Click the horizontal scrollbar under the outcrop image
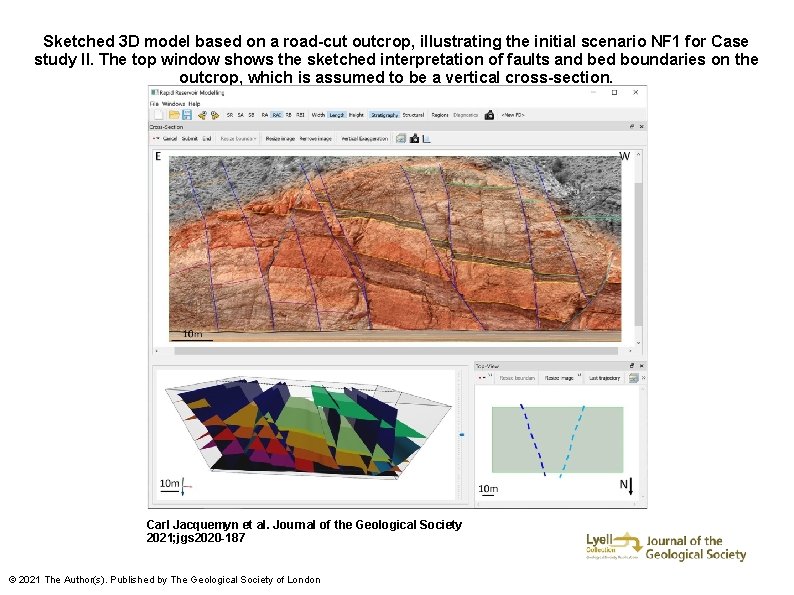 tap(396, 350)
